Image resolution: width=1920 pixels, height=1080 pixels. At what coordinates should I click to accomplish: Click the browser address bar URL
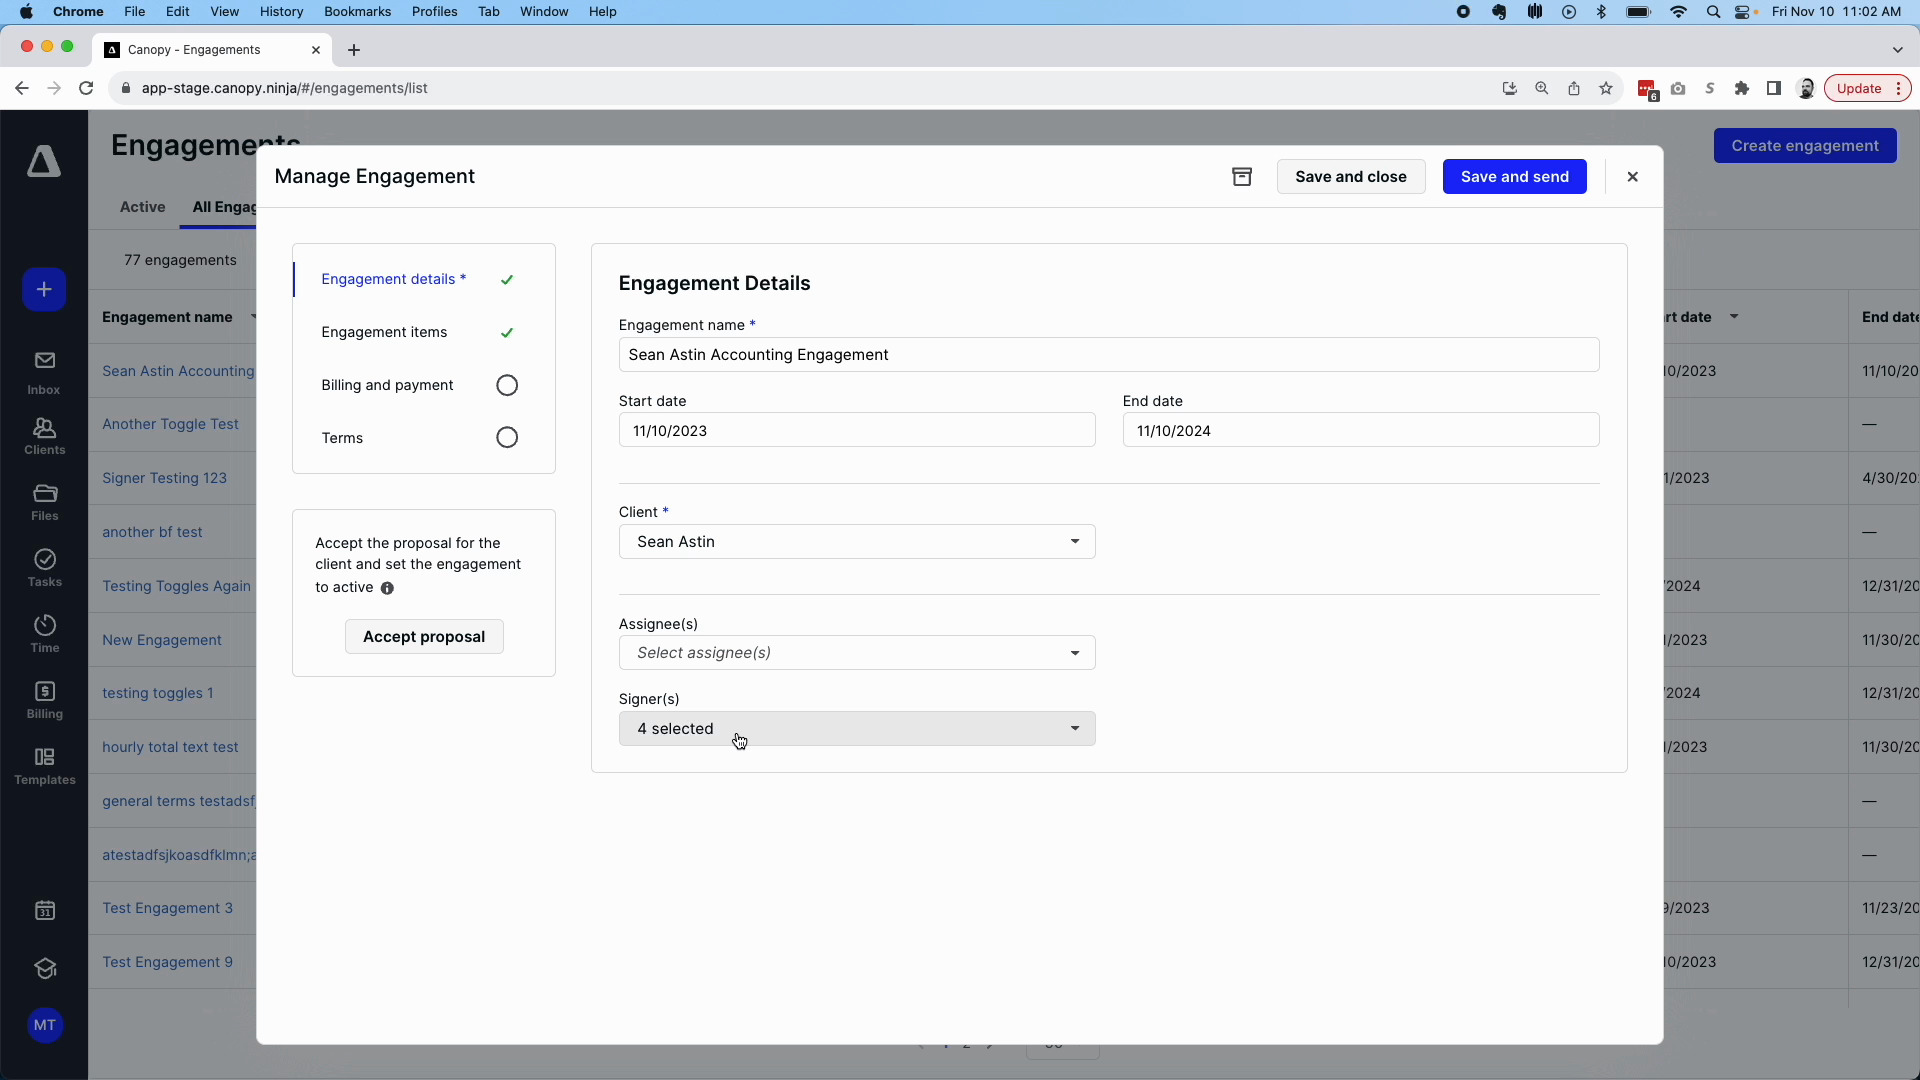point(285,88)
